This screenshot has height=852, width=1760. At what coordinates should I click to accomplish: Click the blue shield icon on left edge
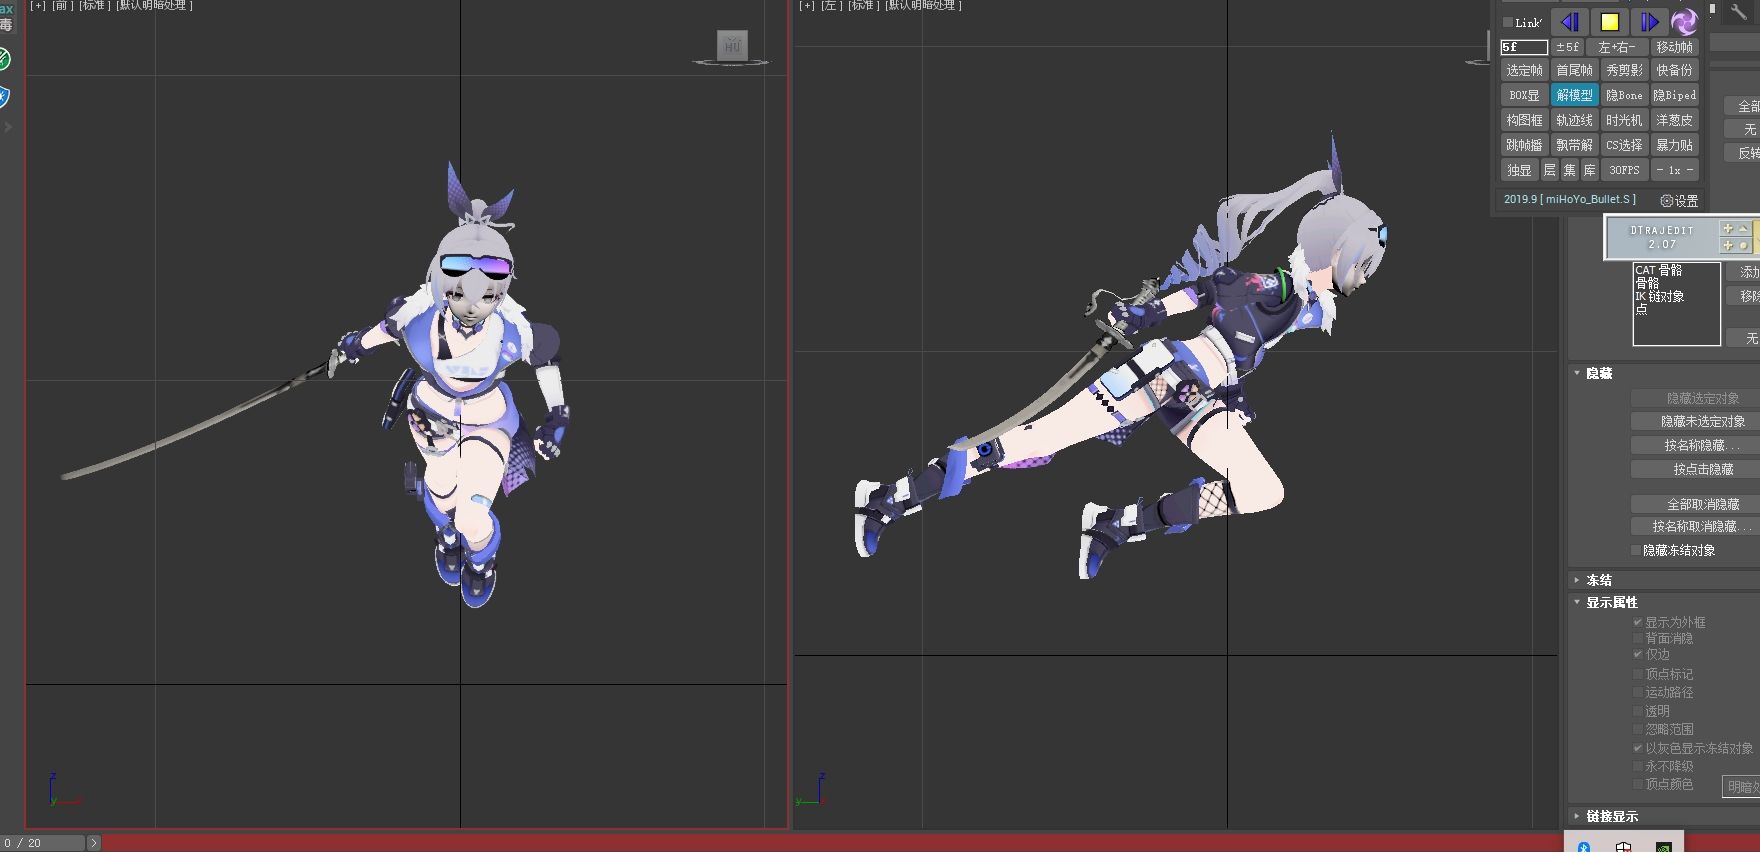4,97
